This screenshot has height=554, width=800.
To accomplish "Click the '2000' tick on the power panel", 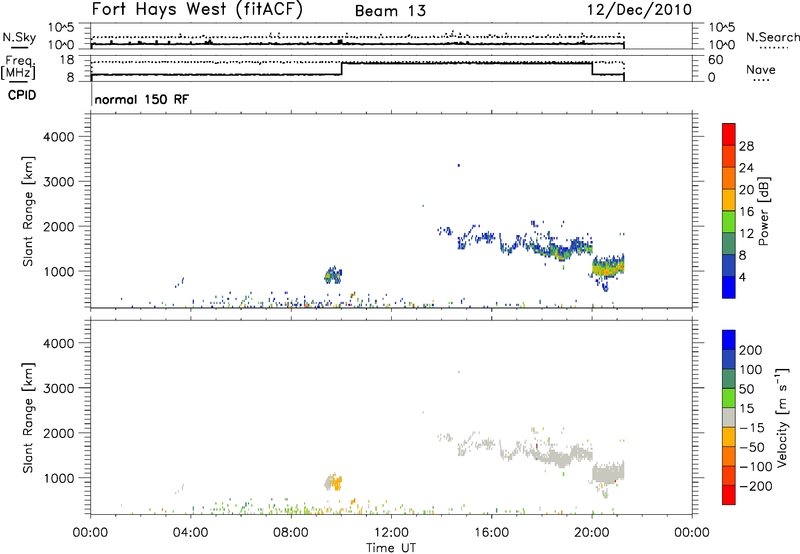I will 59,226.
